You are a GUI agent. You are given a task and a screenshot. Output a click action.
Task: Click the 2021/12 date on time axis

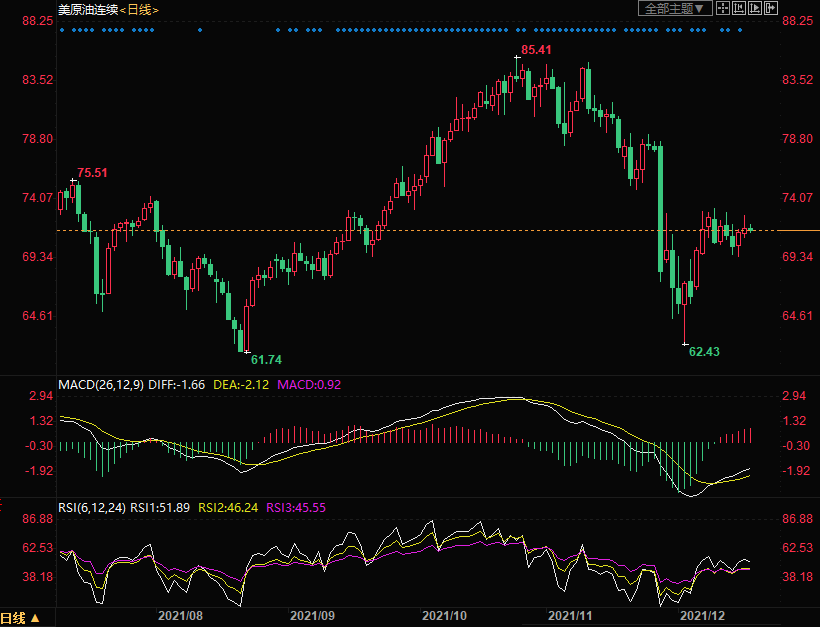click(701, 618)
